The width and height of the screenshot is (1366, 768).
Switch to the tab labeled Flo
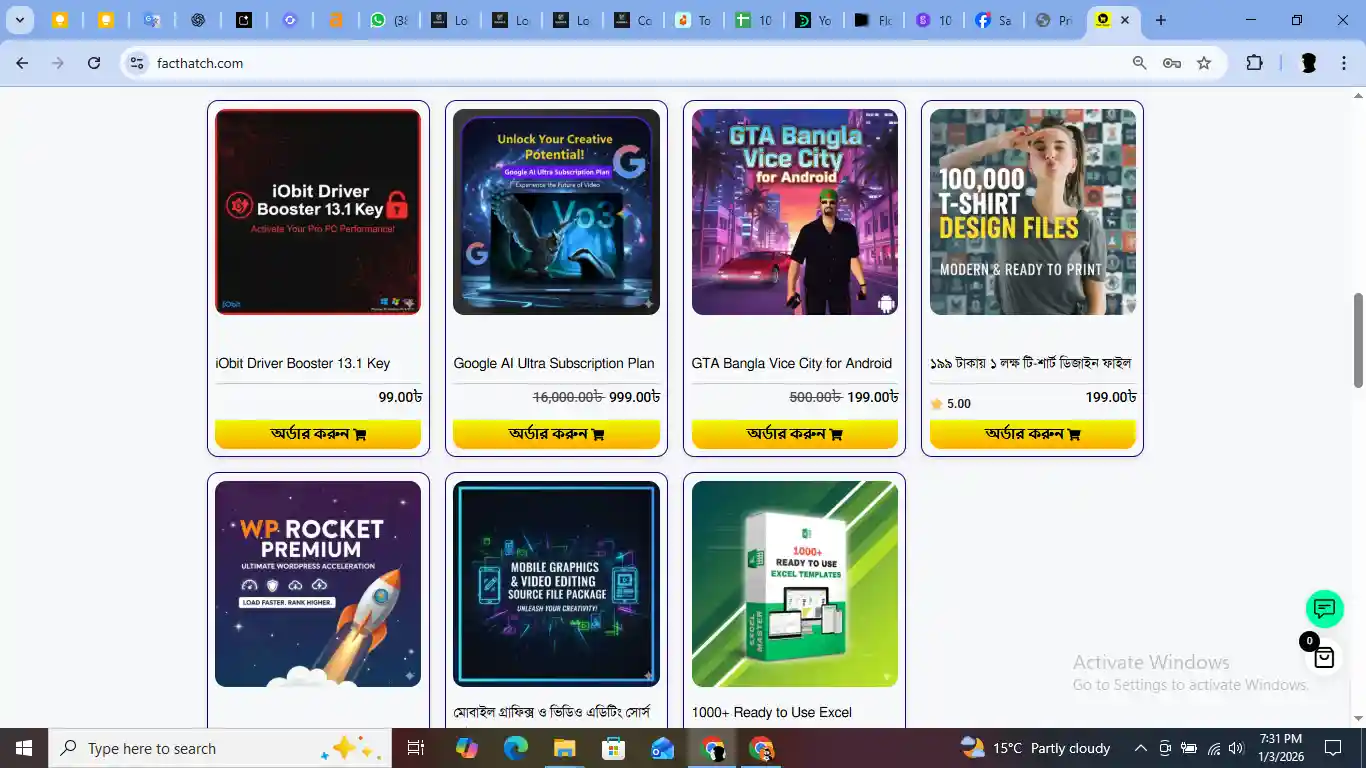pos(873,20)
